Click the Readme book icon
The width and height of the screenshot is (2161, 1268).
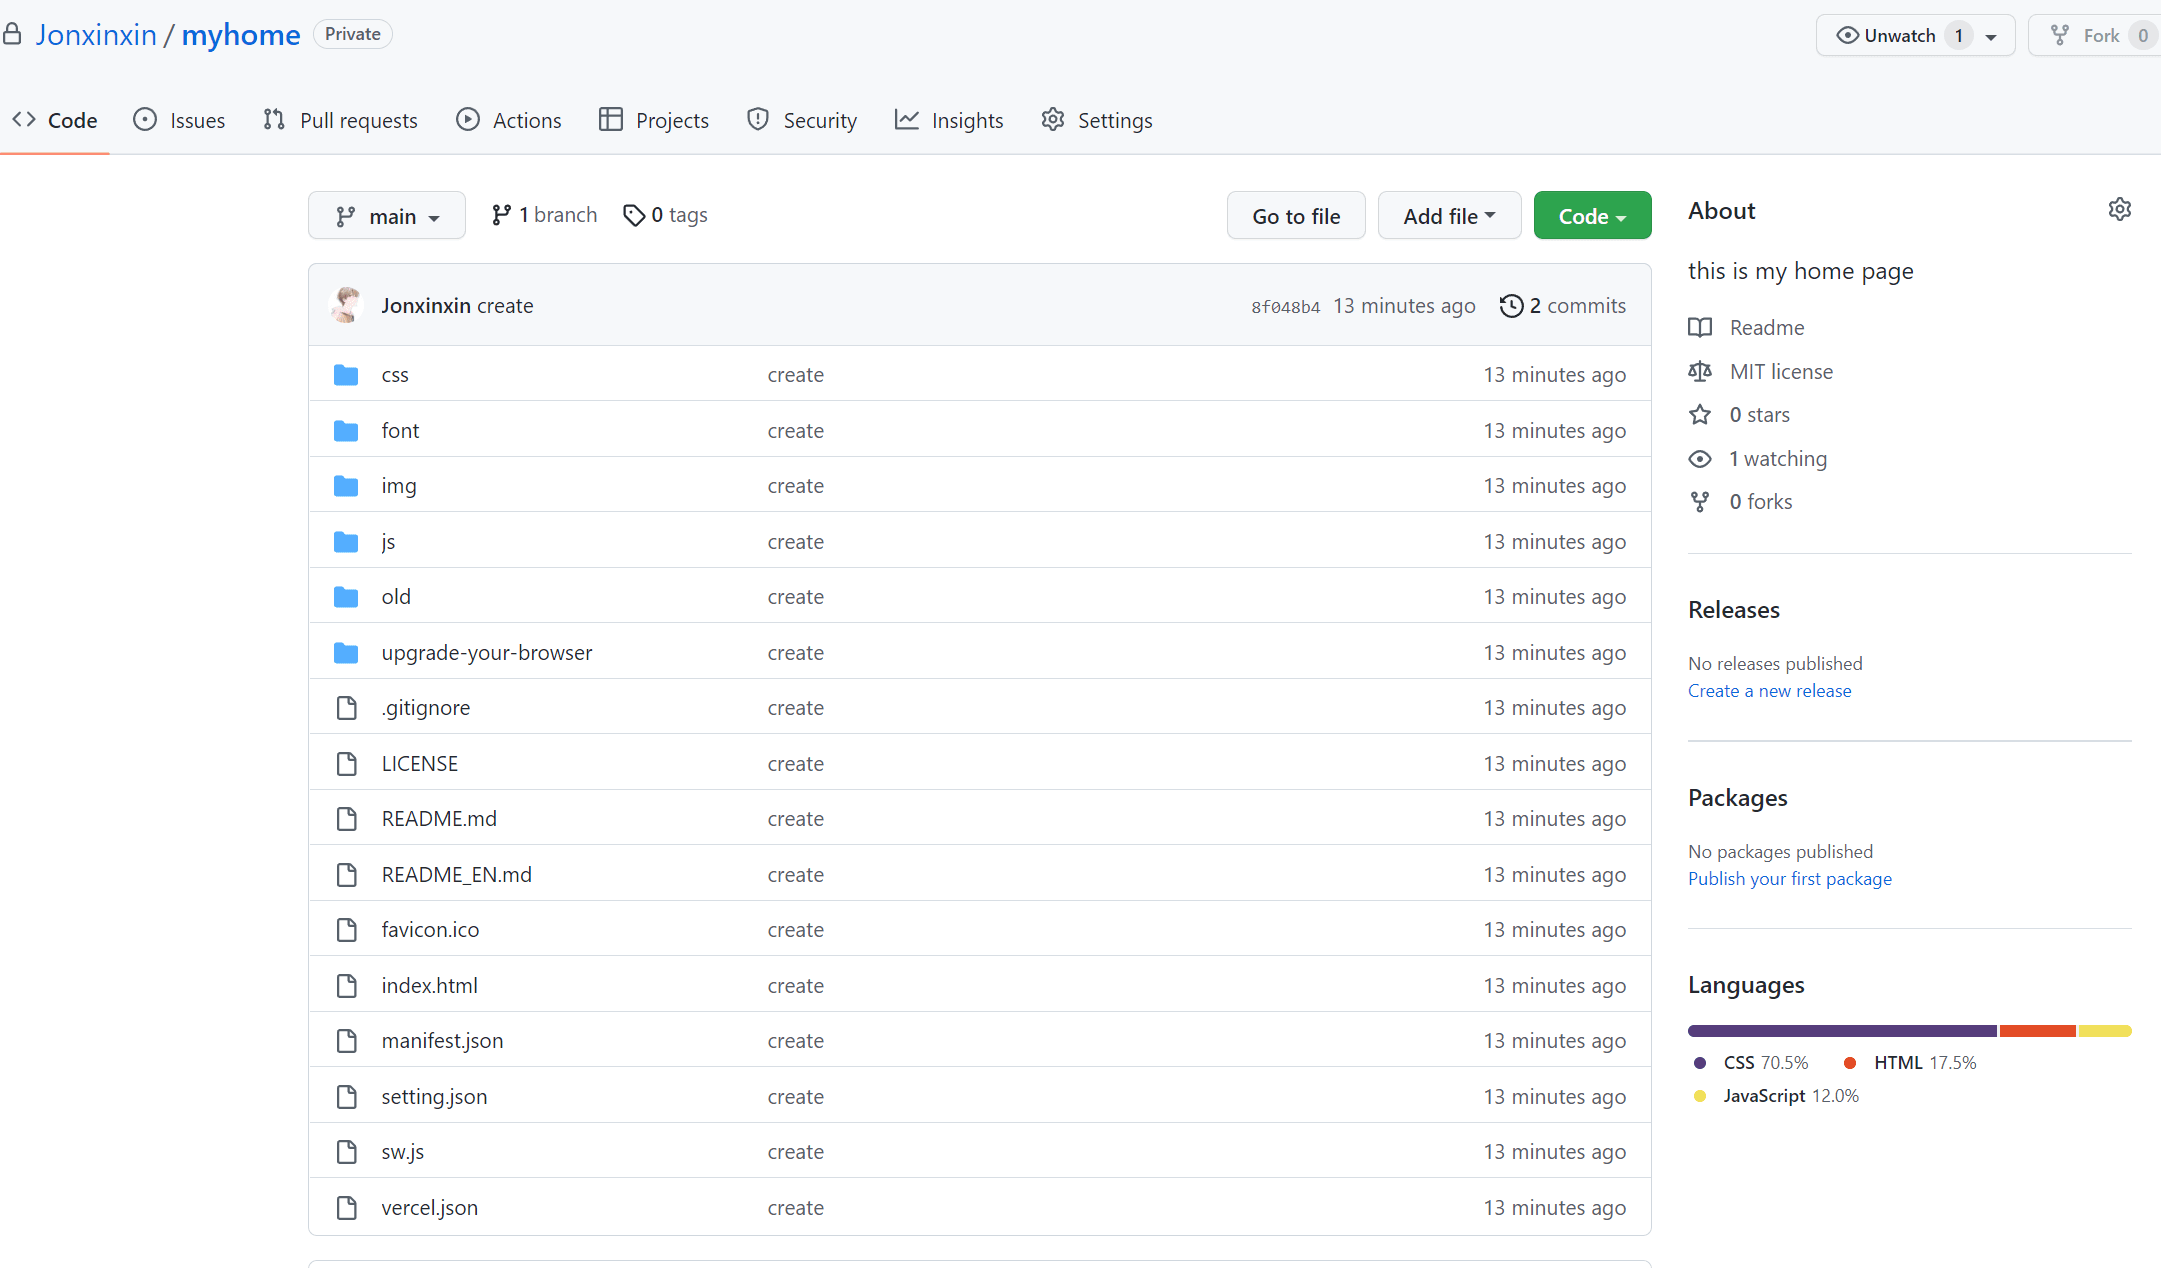point(1700,328)
